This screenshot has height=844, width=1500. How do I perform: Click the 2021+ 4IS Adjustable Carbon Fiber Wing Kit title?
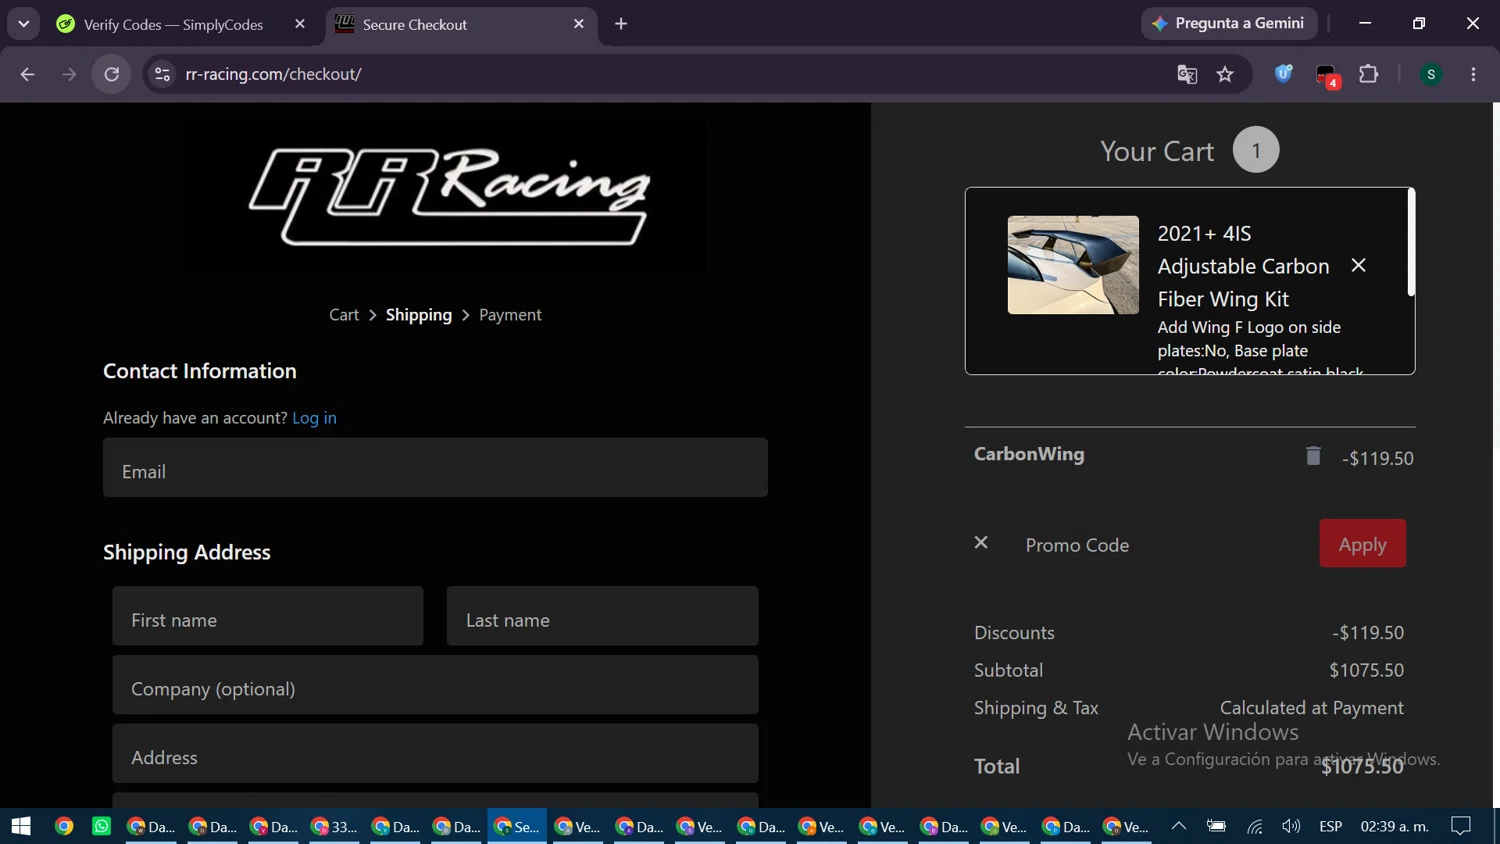point(1243,266)
